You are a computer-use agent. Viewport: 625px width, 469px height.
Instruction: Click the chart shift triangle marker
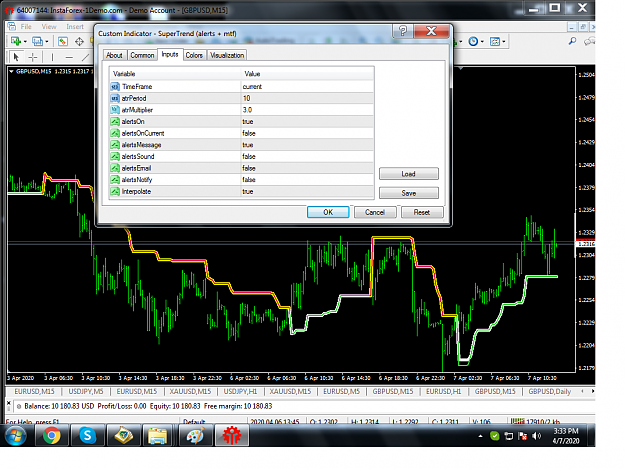click(461, 69)
